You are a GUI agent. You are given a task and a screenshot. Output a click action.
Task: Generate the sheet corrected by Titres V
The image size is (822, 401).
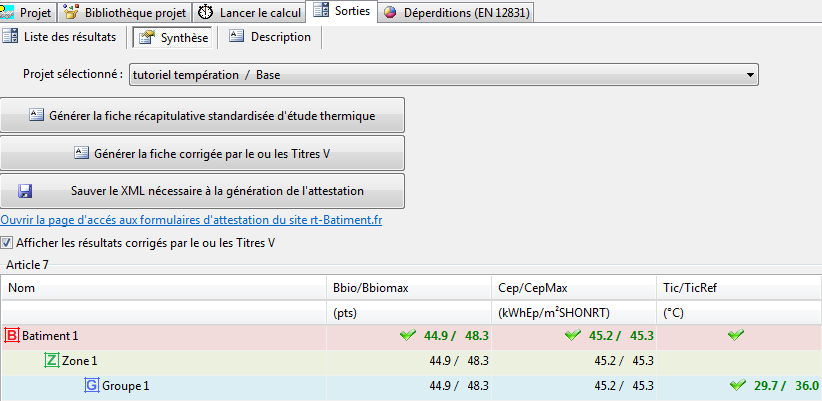point(202,153)
